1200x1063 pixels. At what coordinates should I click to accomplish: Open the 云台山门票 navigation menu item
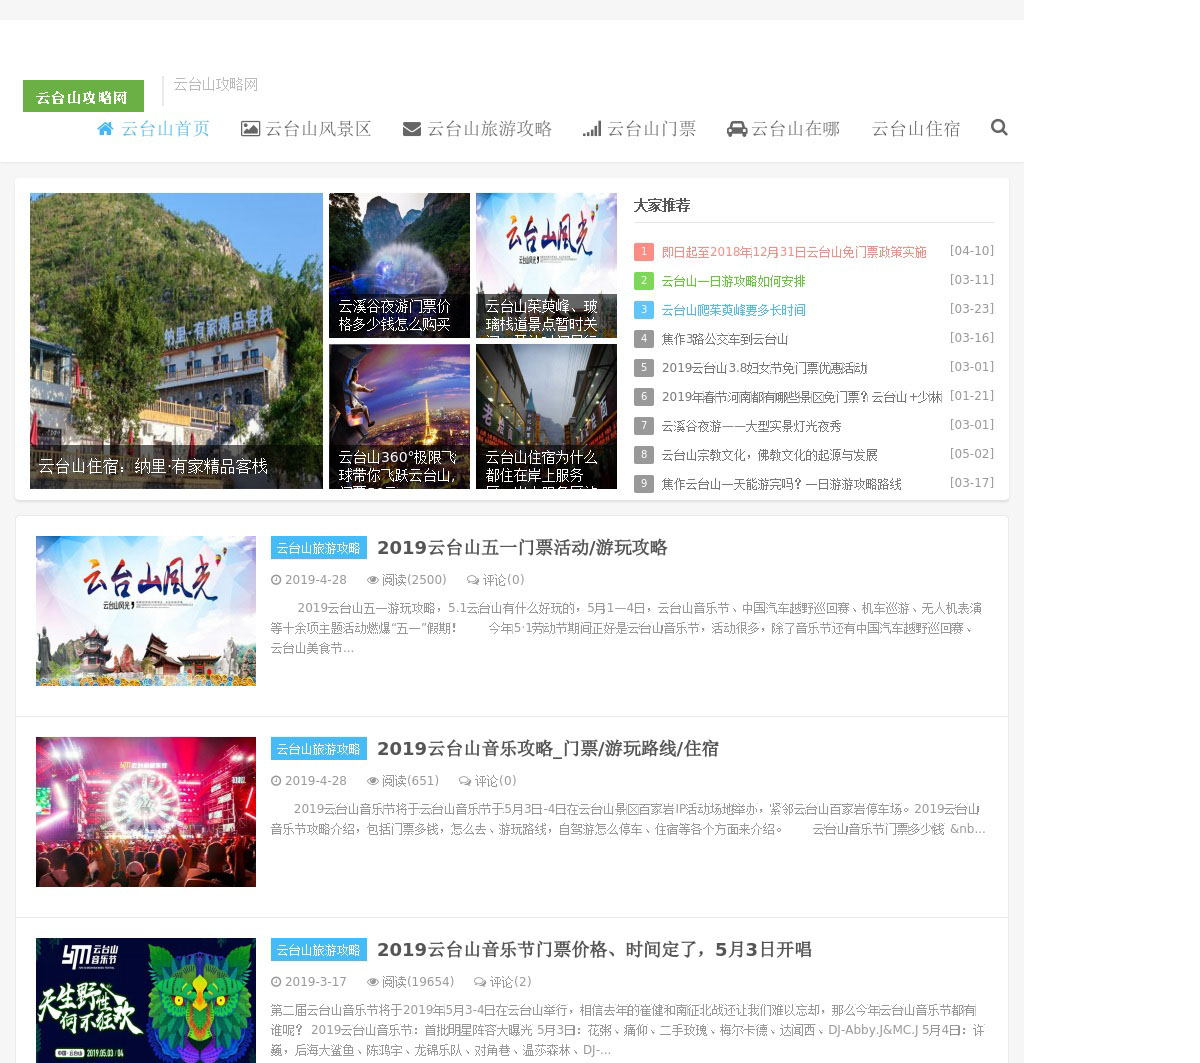(x=651, y=129)
